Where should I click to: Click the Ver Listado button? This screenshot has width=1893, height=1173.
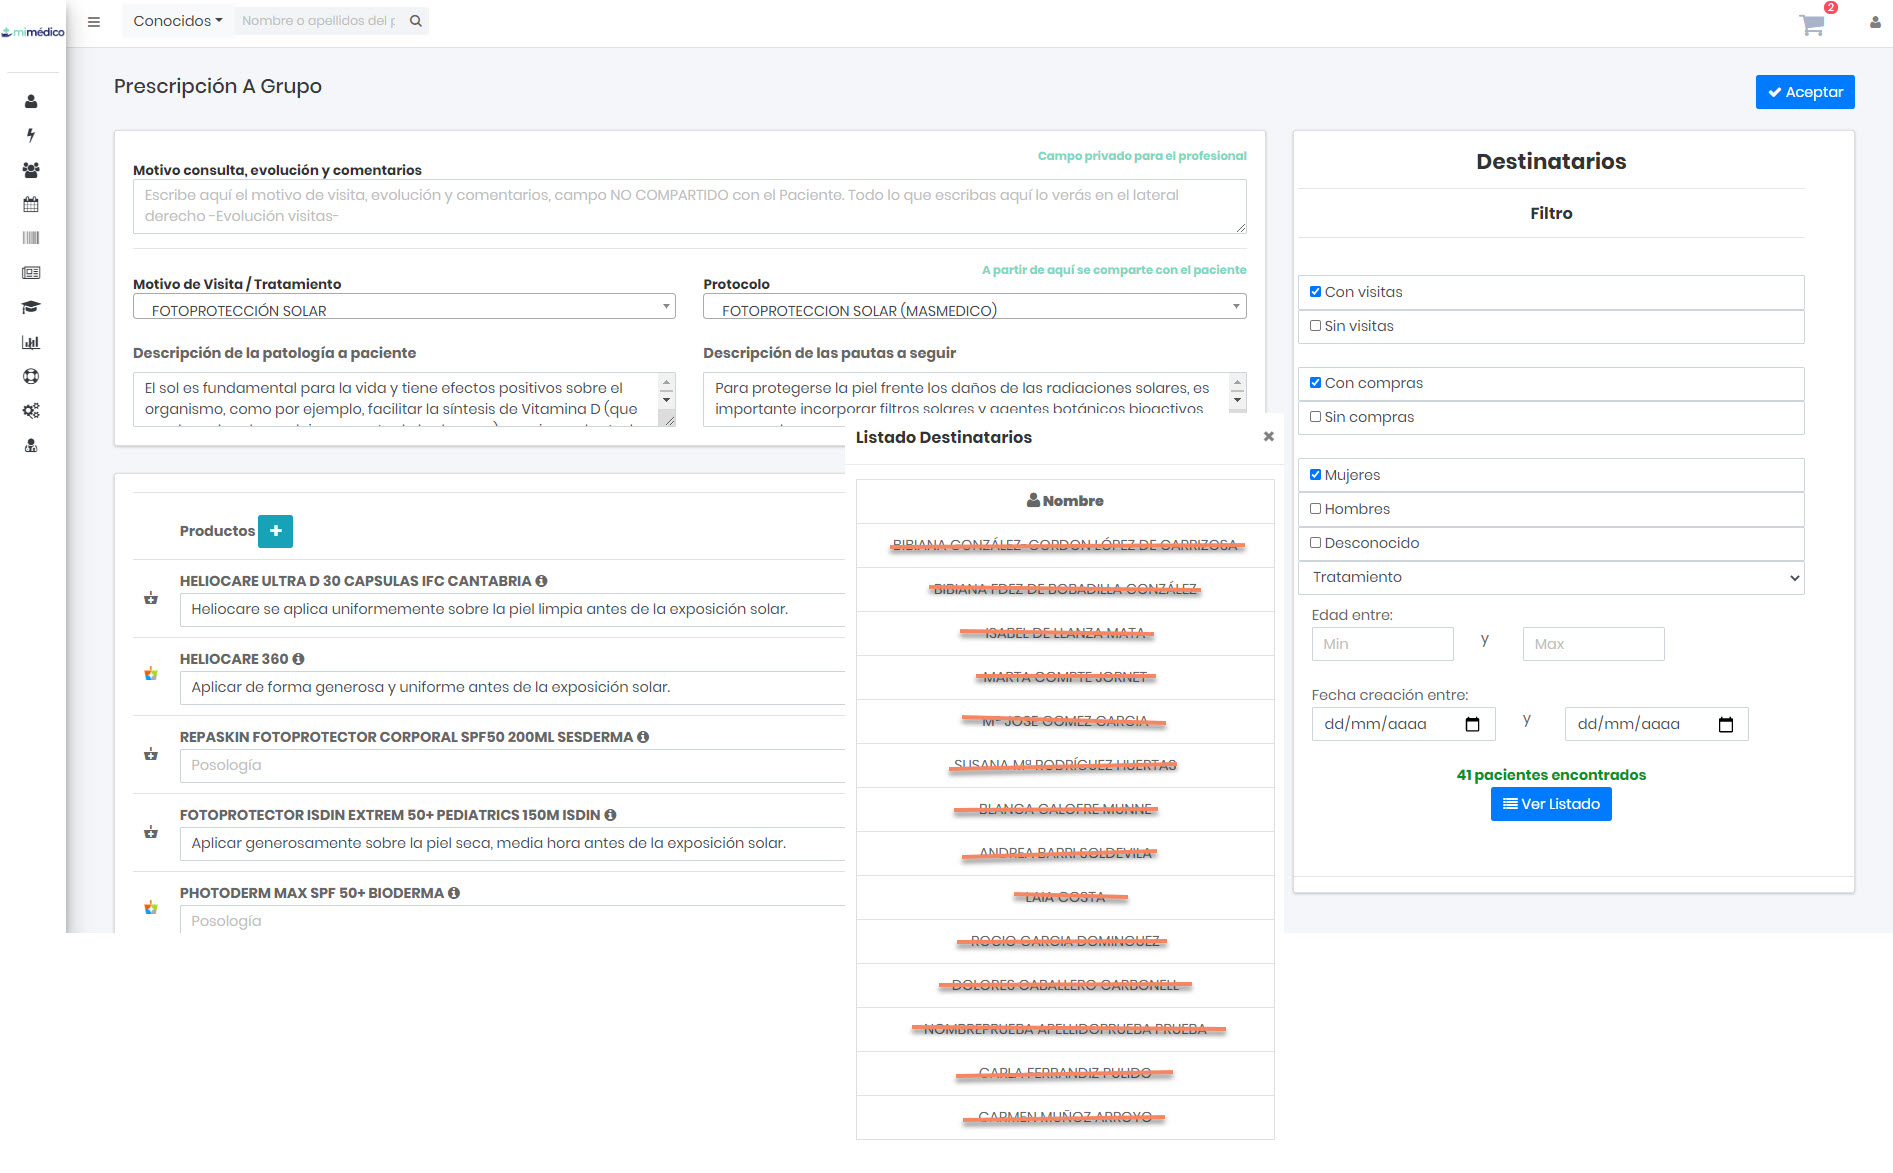(x=1550, y=804)
